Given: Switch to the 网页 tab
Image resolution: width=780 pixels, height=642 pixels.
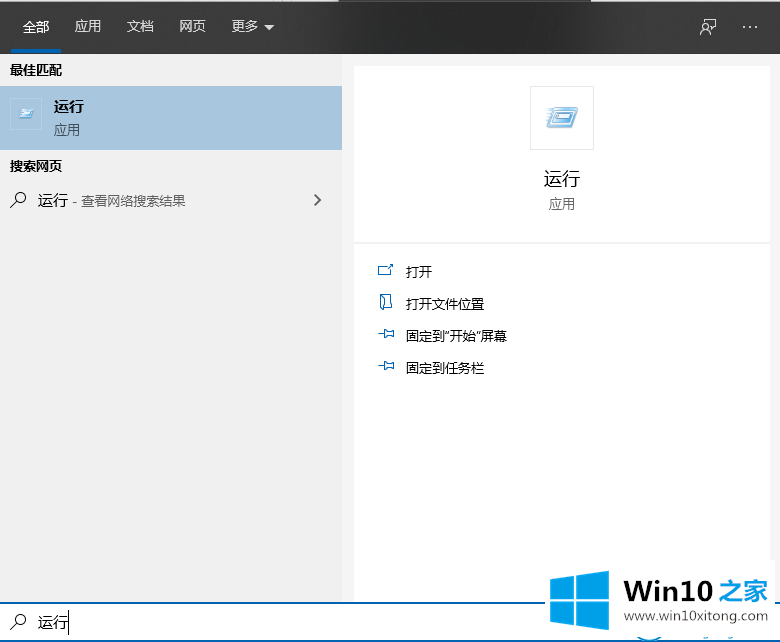Looking at the screenshot, I should (192, 26).
